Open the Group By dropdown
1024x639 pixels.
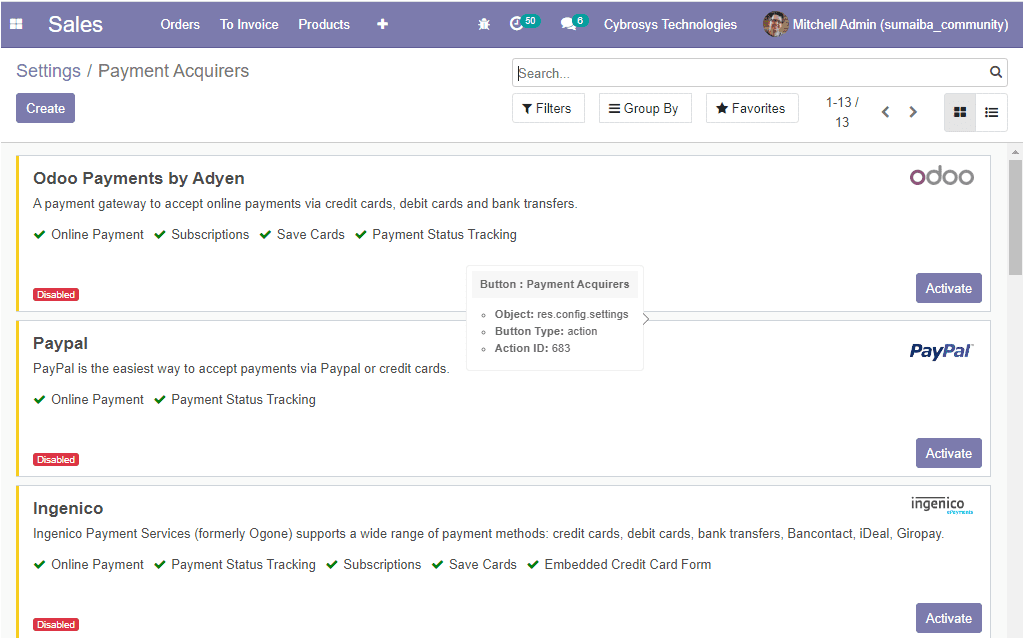tap(645, 108)
